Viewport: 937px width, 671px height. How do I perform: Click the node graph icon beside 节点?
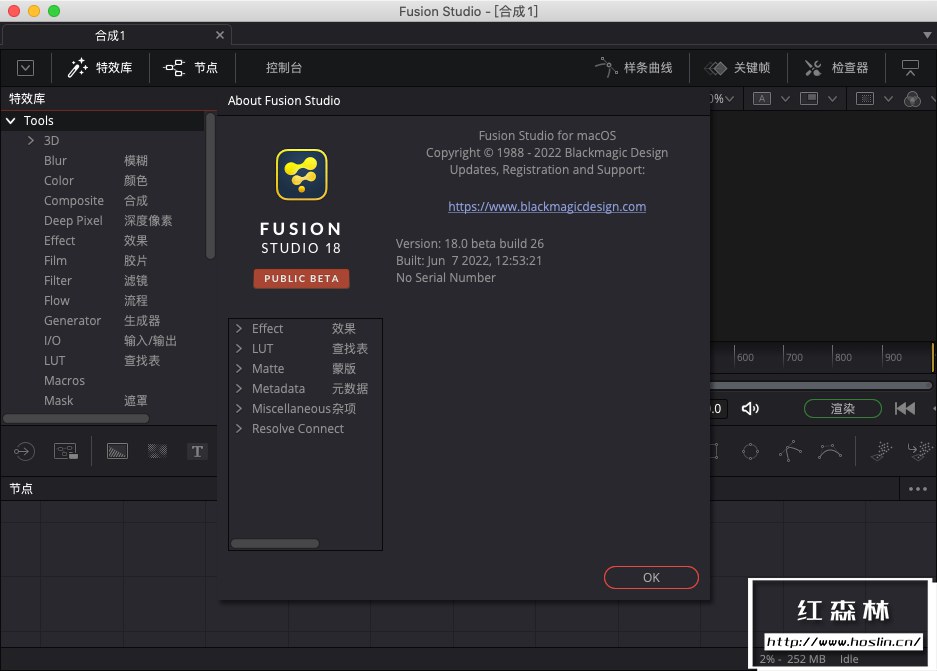[x=174, y=68]
